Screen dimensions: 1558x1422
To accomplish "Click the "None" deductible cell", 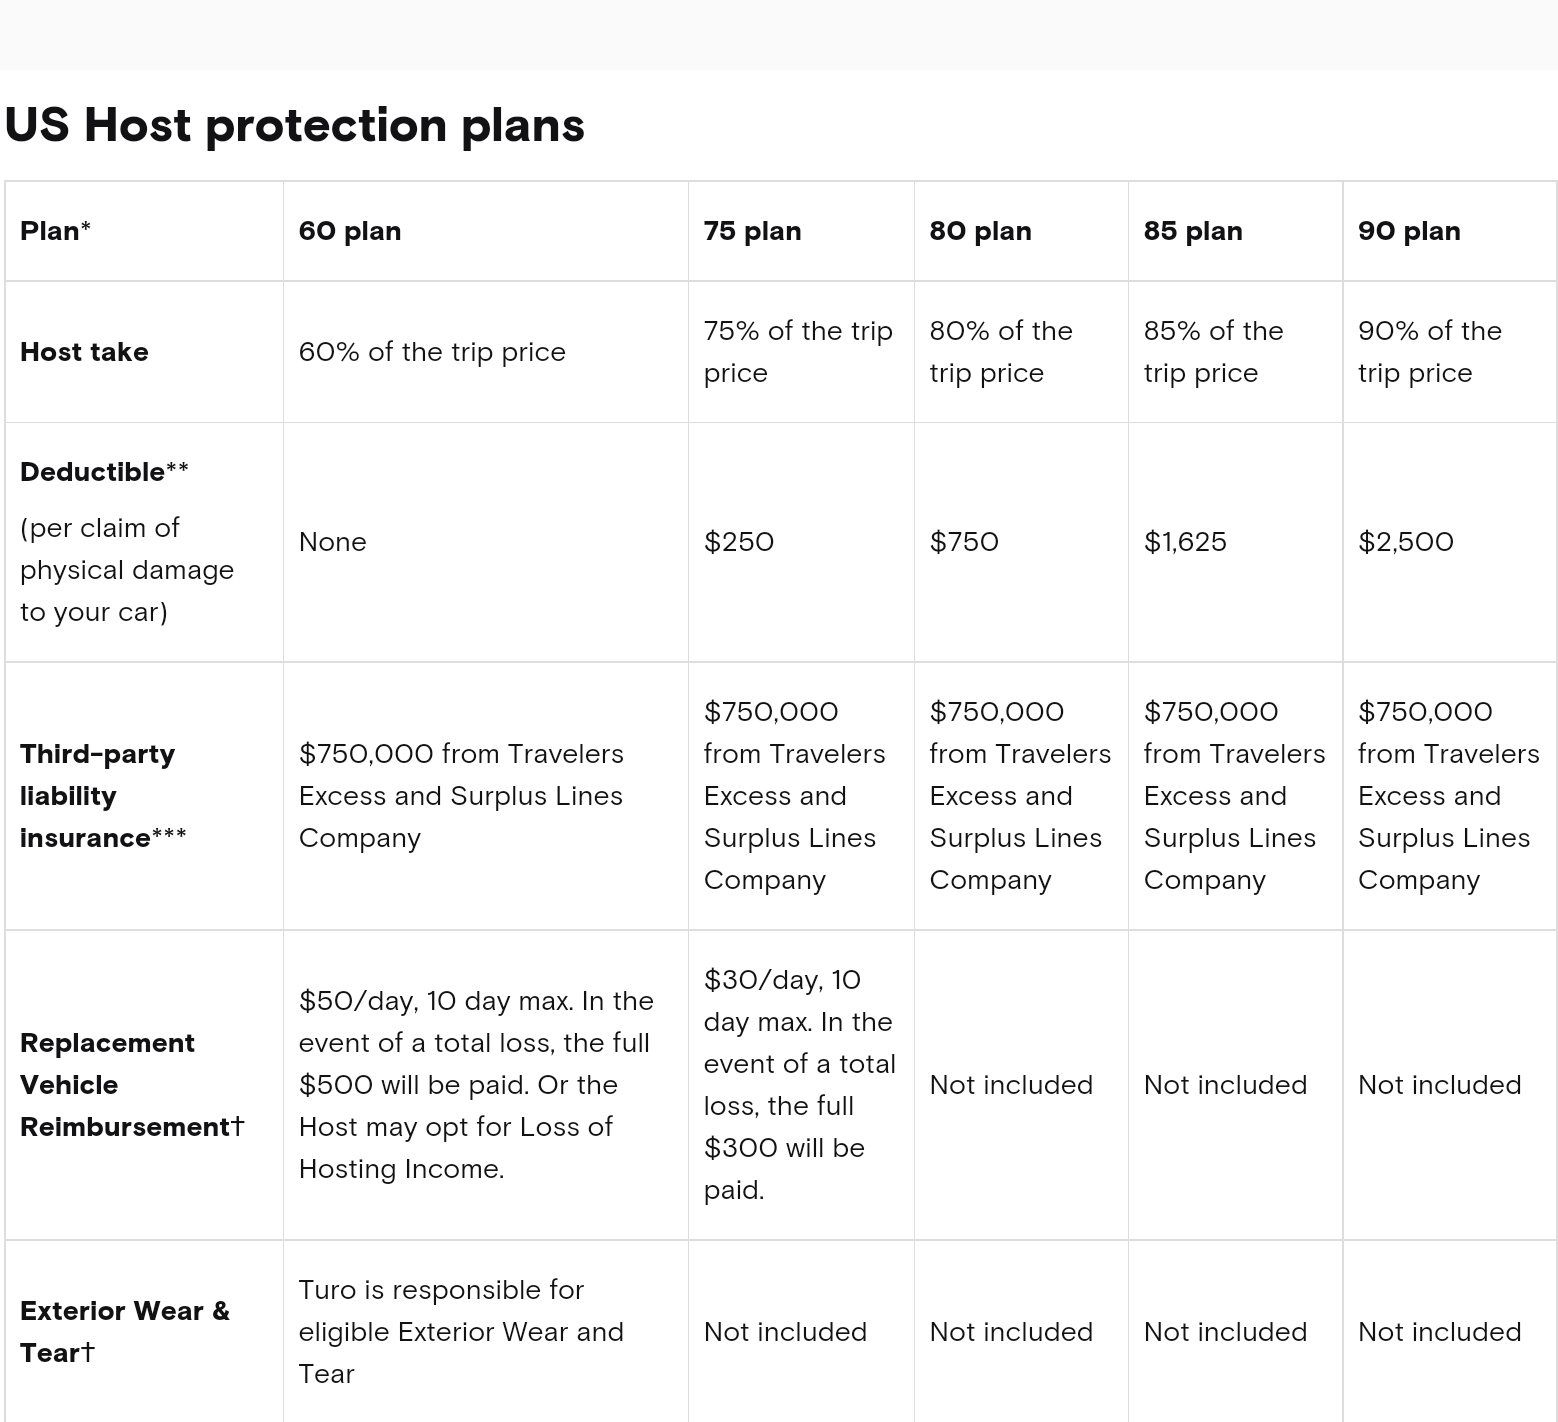I will (333, 542).
